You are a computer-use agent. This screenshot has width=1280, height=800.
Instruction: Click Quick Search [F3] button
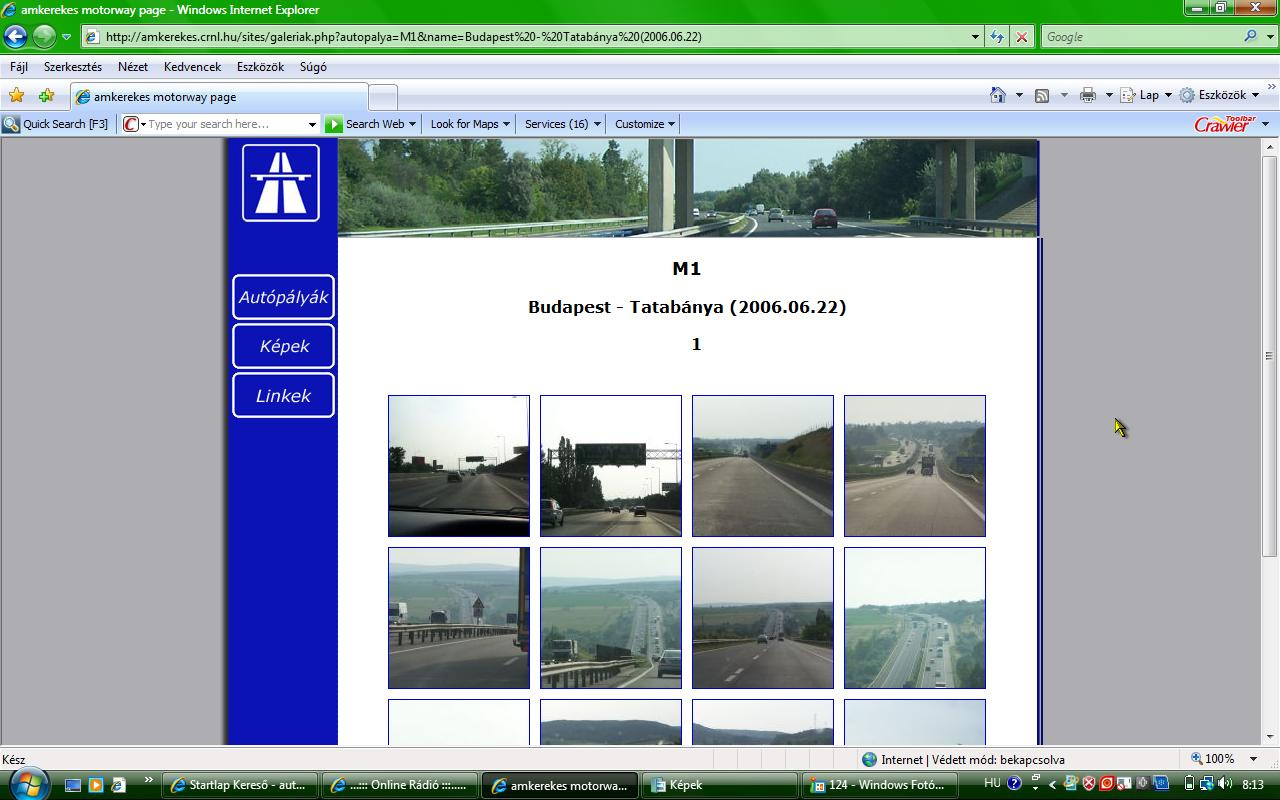(56, 124)
